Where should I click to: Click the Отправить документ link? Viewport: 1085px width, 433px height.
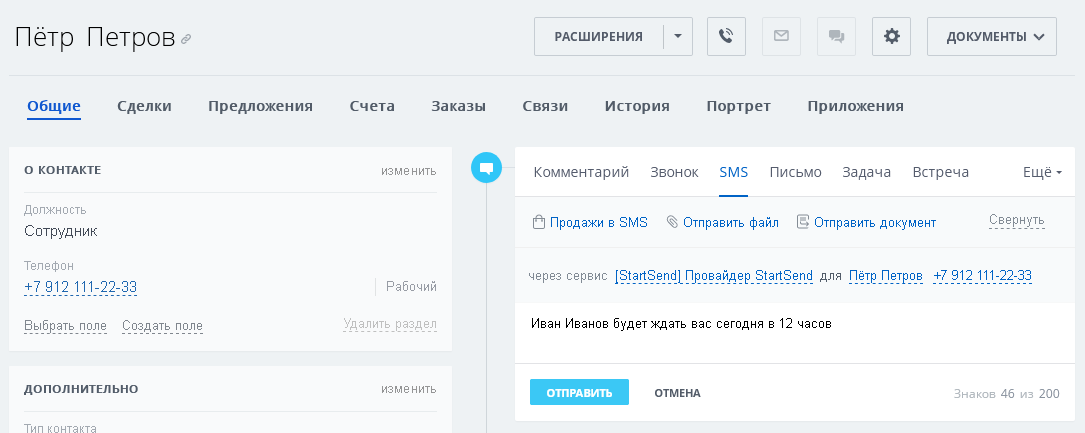(x=874, y=222)
